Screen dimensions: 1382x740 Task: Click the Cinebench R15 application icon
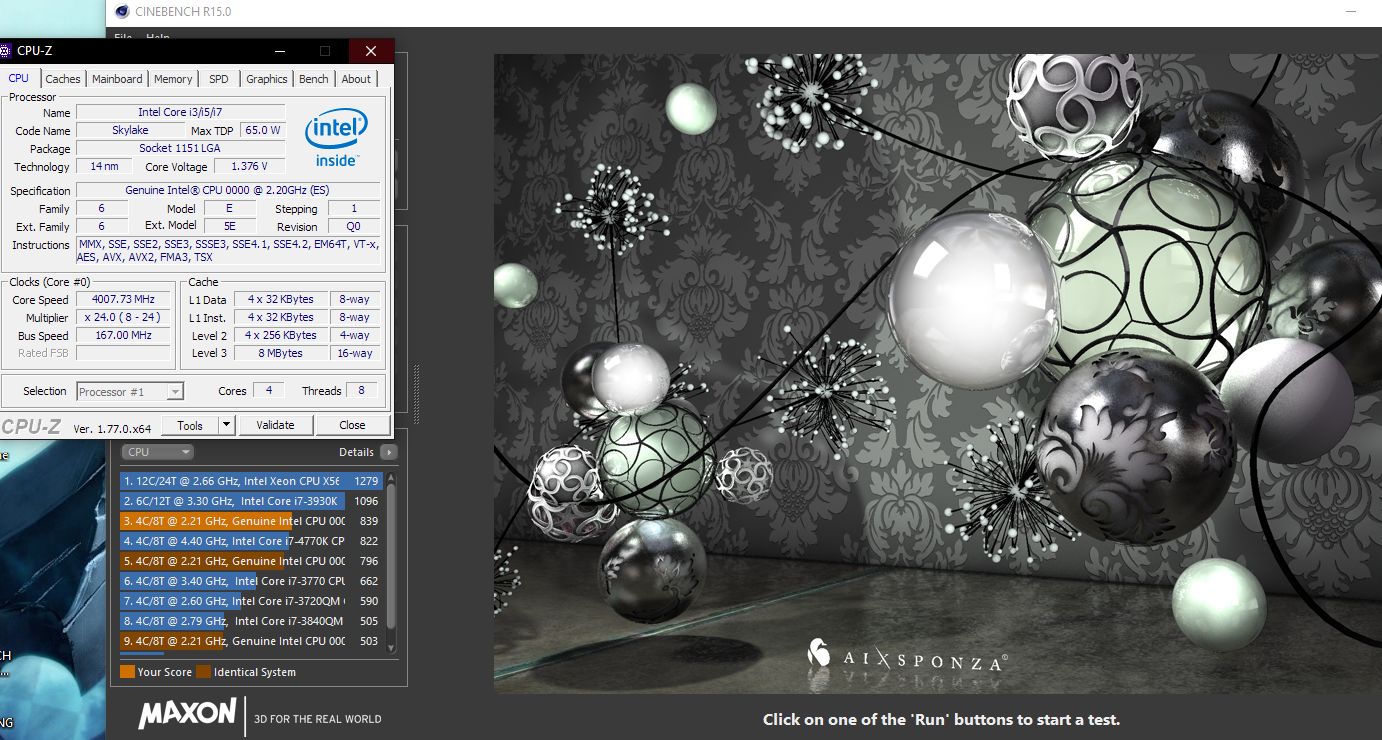click(x=122, y=12)
